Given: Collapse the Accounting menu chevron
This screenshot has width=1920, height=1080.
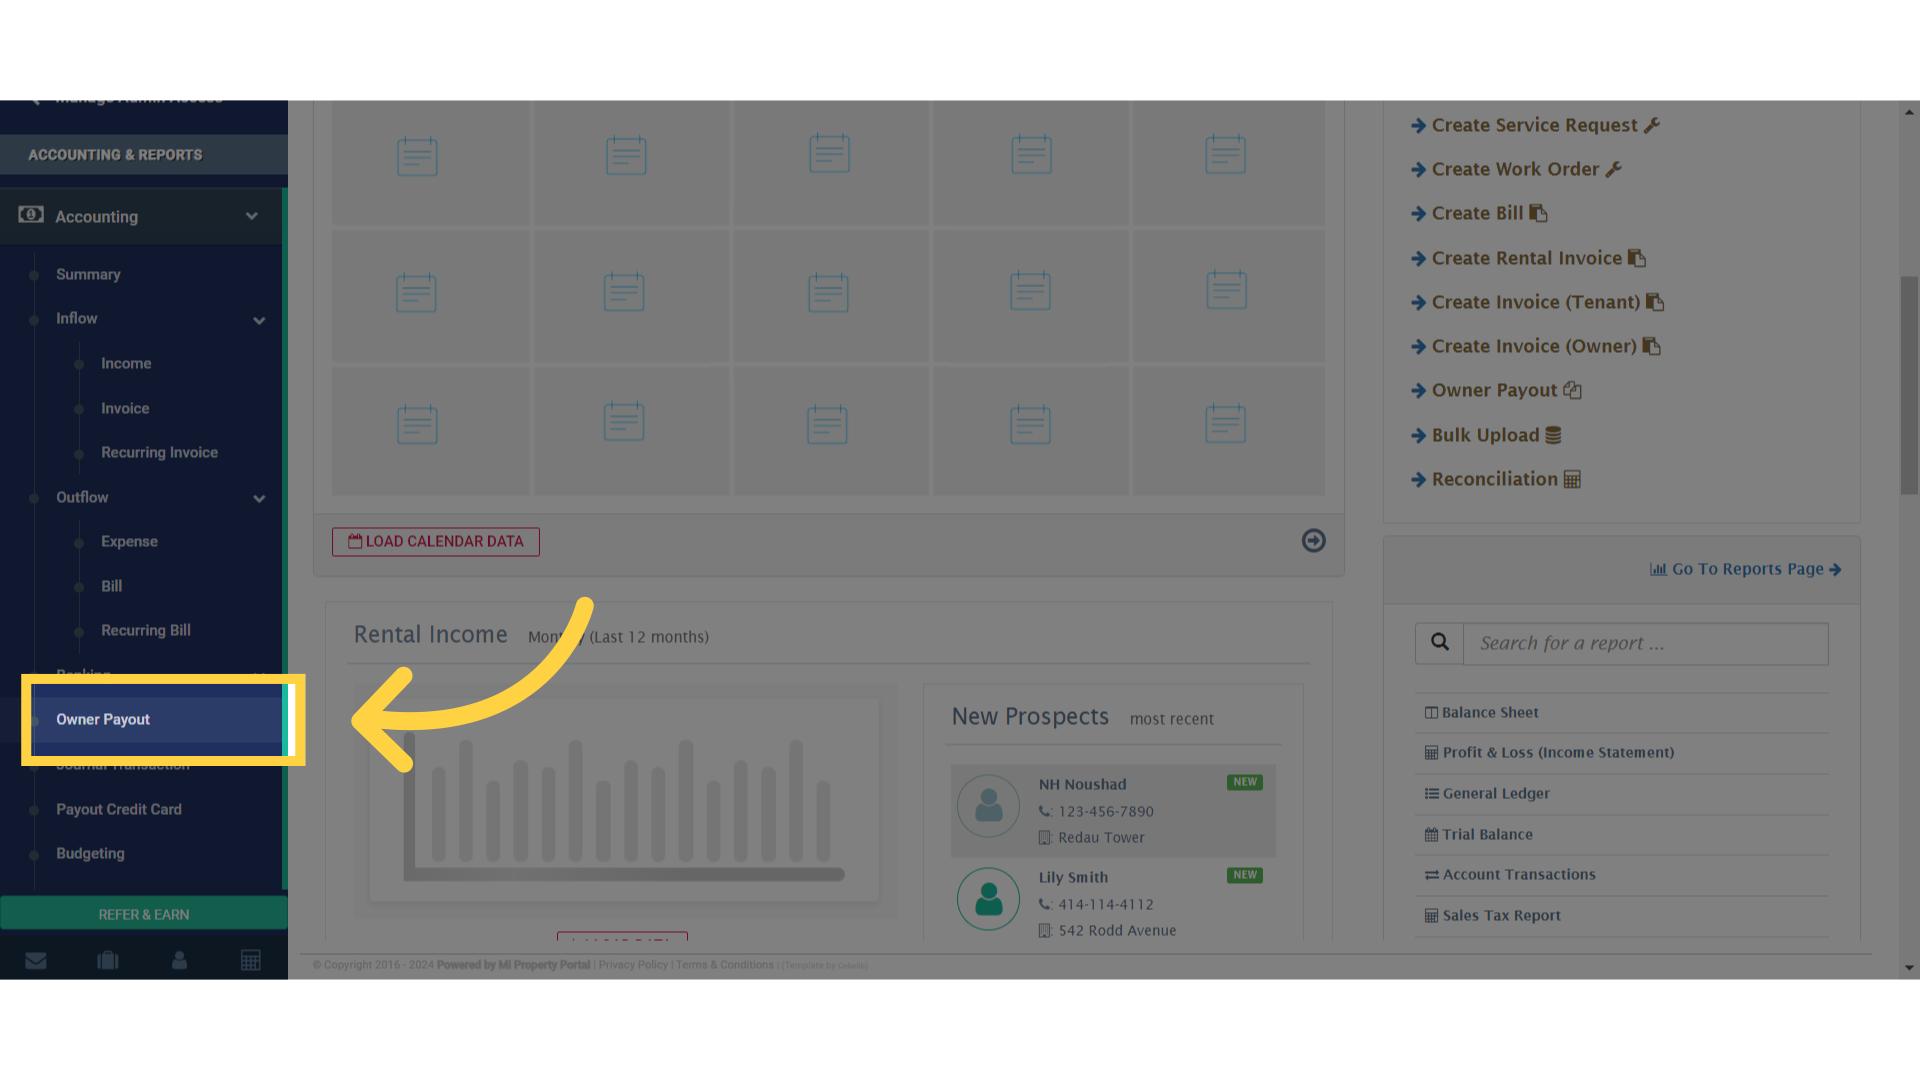Looking at the screenshot, I should pyautogui.click(x=252, y=216).
